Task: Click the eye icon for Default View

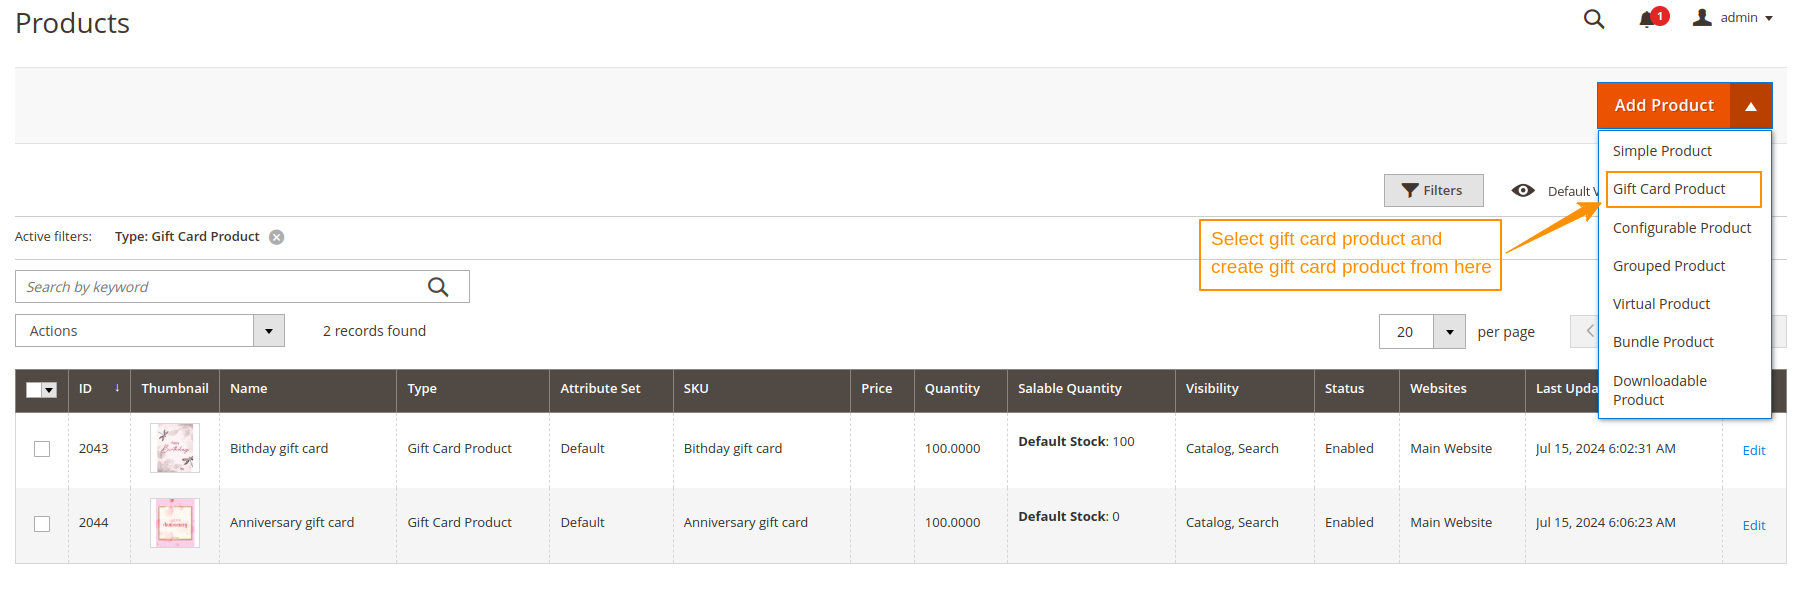Action: coord(1523,190)
